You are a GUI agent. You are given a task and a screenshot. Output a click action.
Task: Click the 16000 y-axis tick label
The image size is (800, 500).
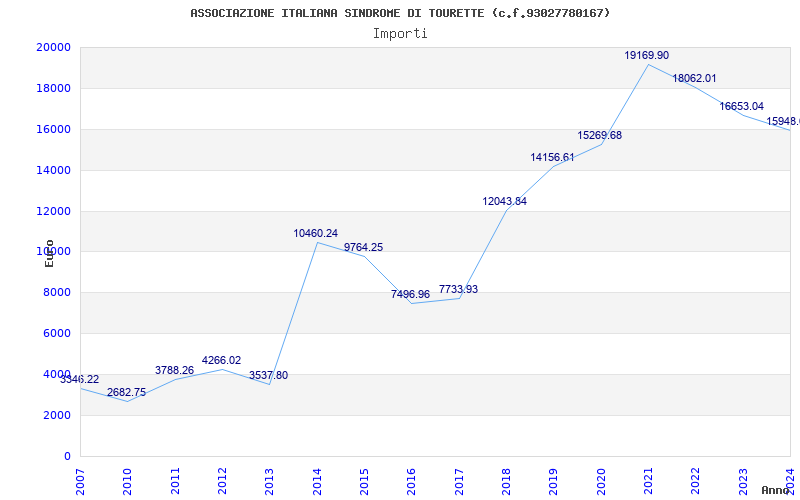pyautogui.click(x=53, y=129)
